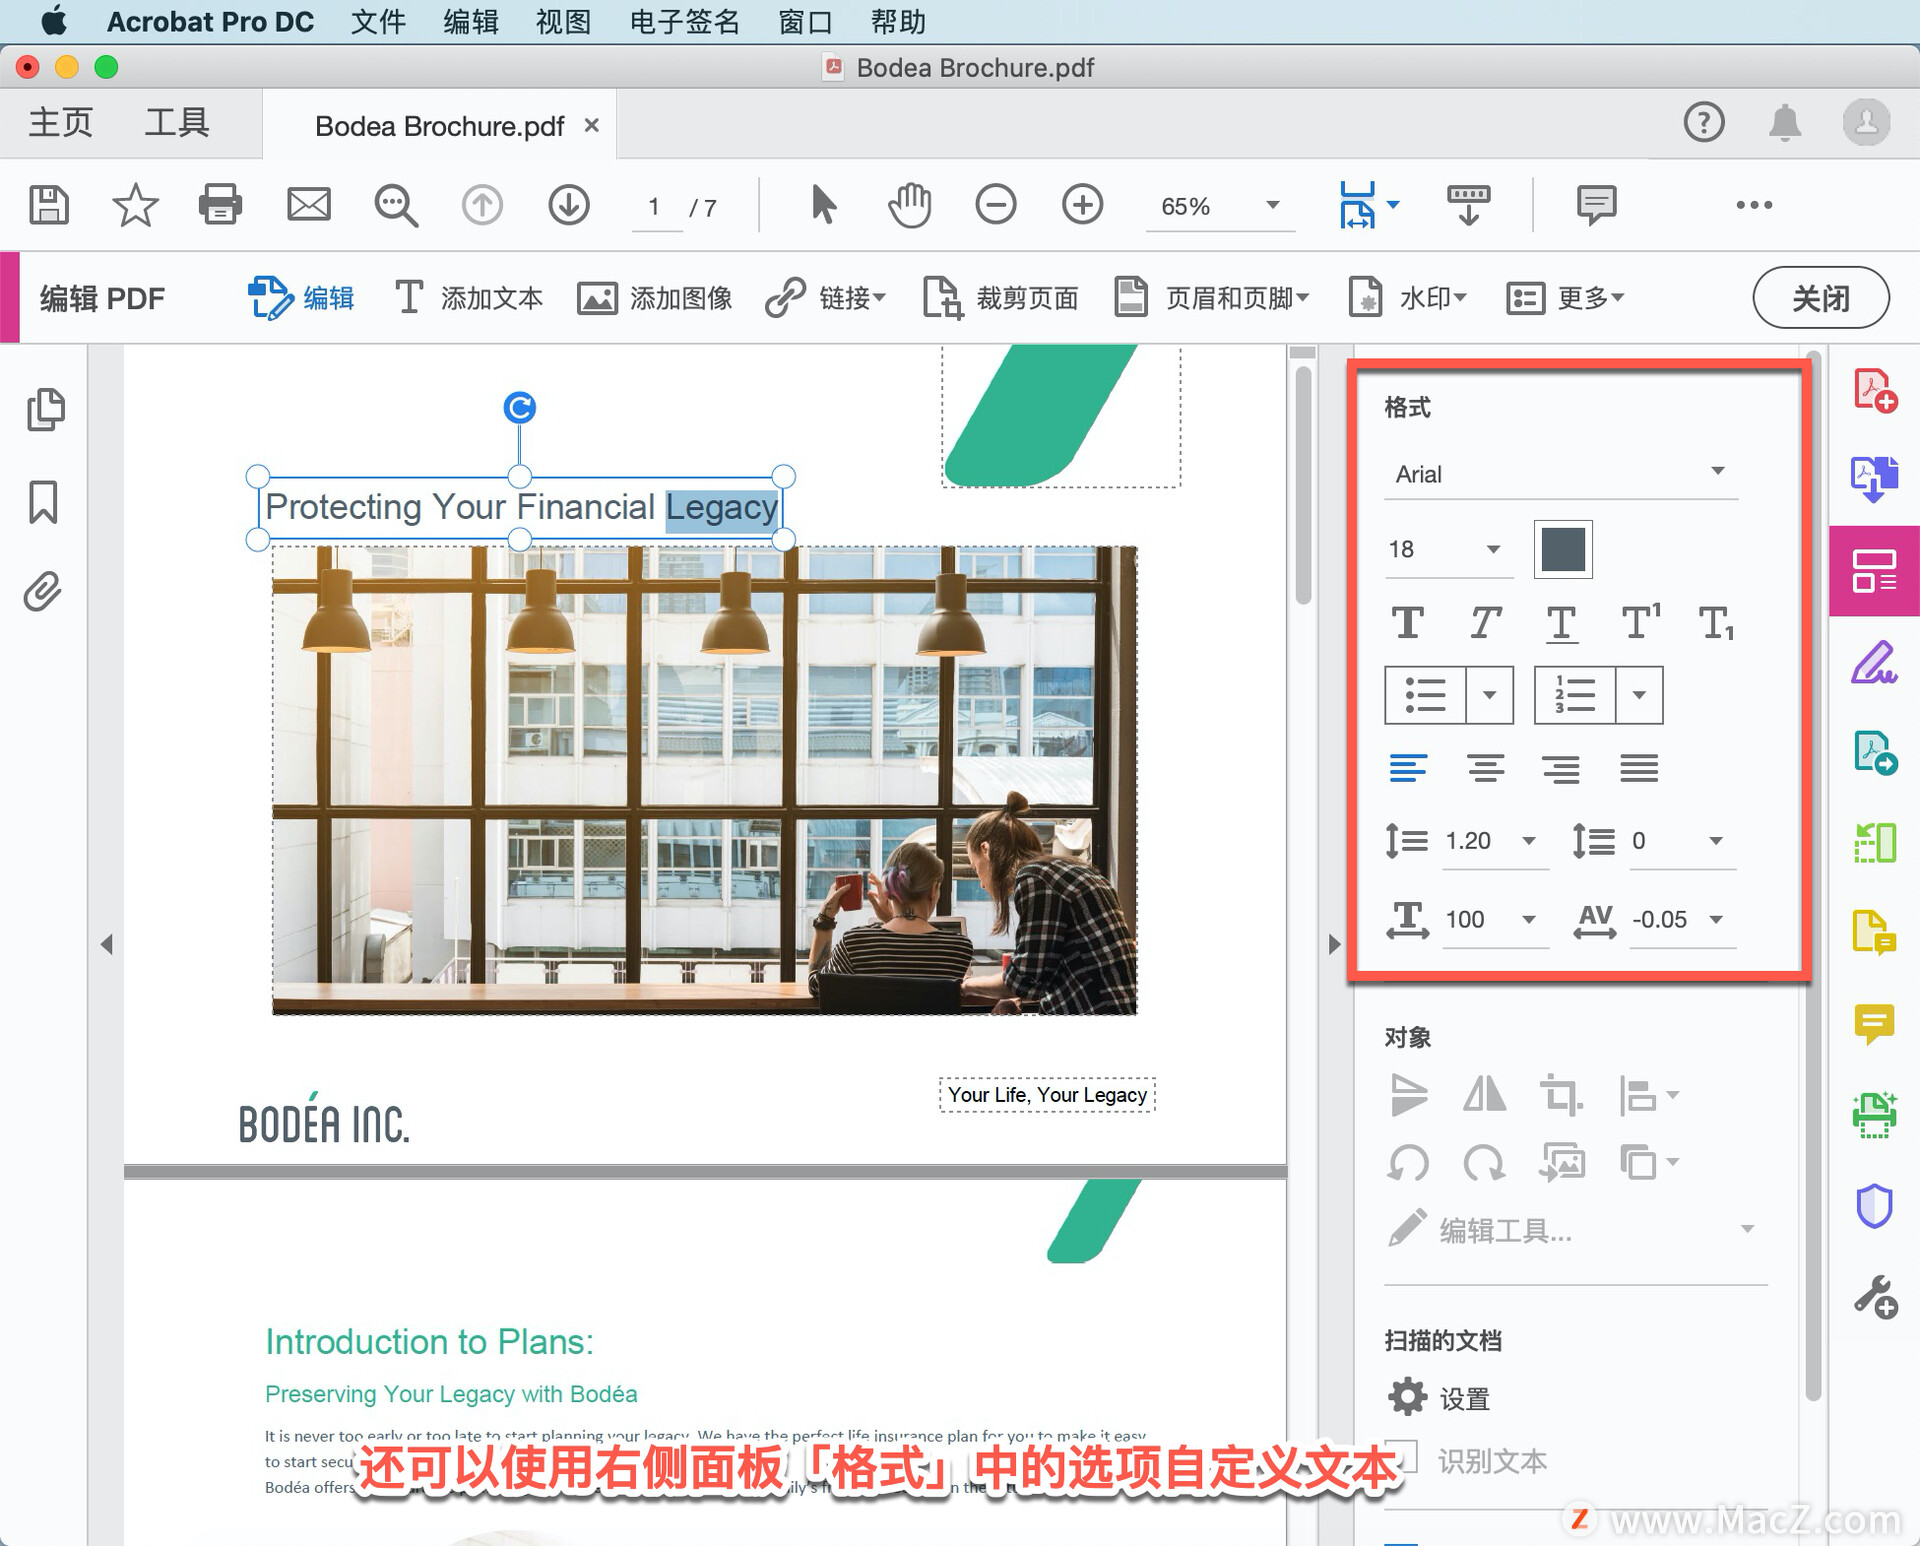
Task: Toggle italic text formatting
Action: [x=1485, y=623]
